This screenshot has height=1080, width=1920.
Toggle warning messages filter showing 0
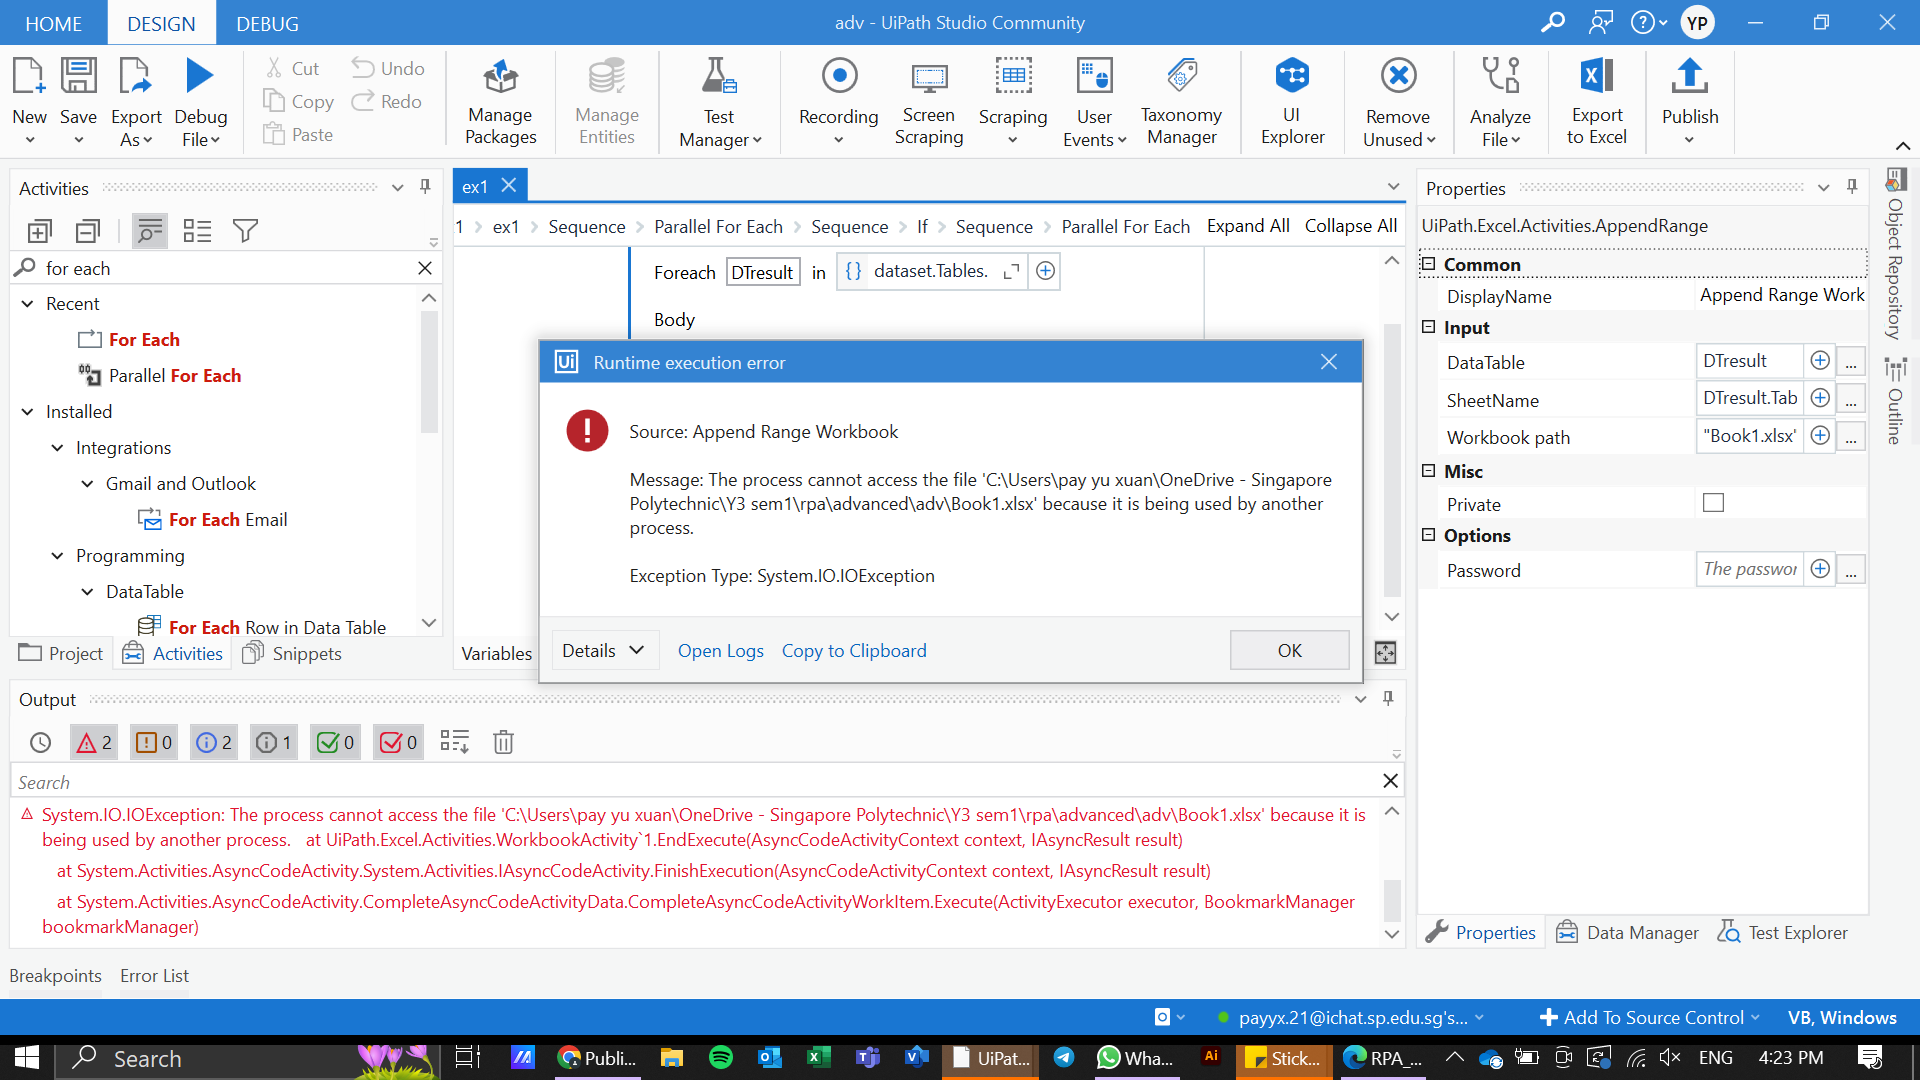coord(154,742)
